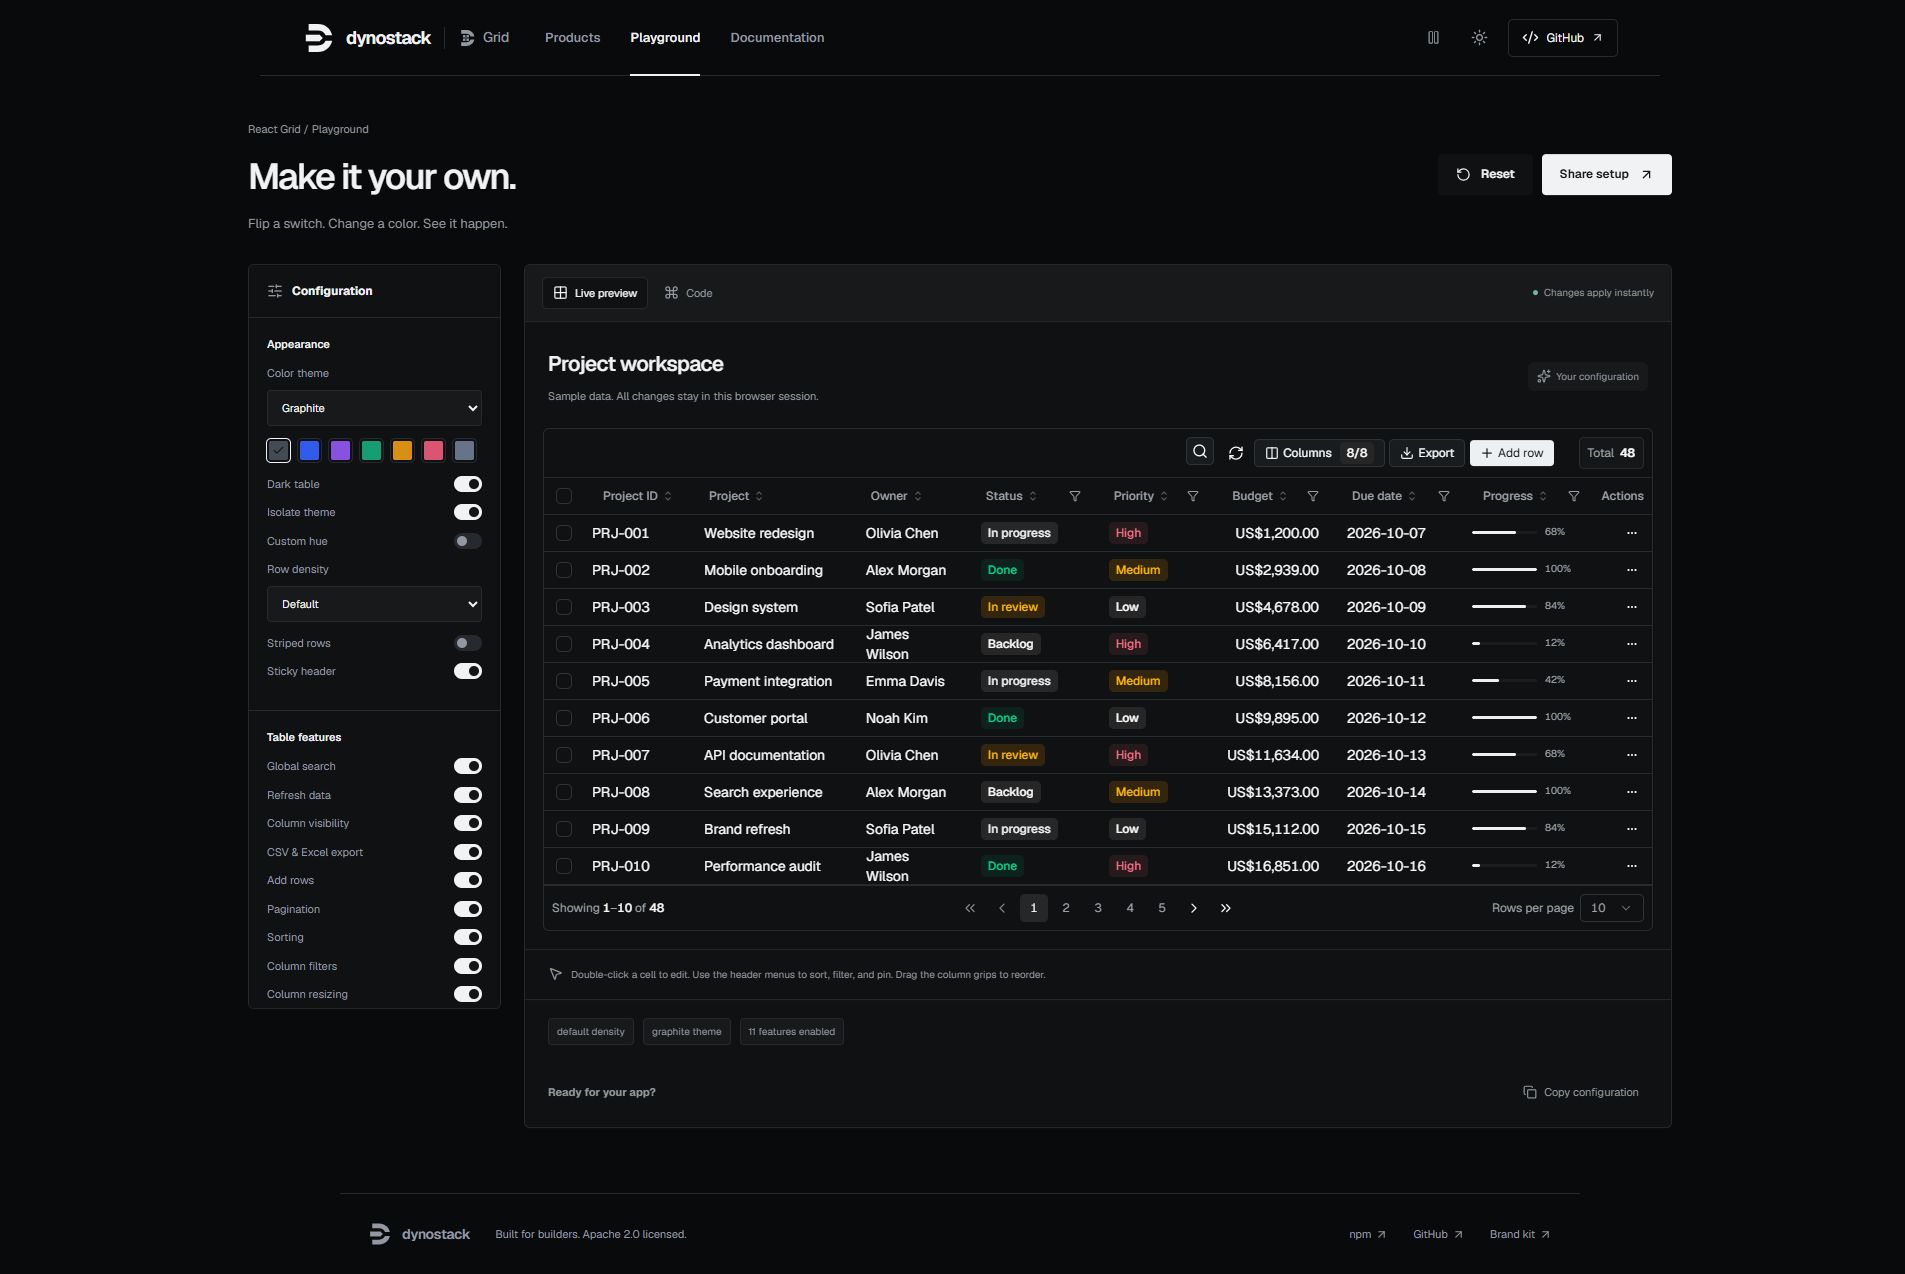Click Copy configuration
Image resolution: width=1905 pixels, height=1274 pixels.
pyautogui.click(x=1581, y=1092)
